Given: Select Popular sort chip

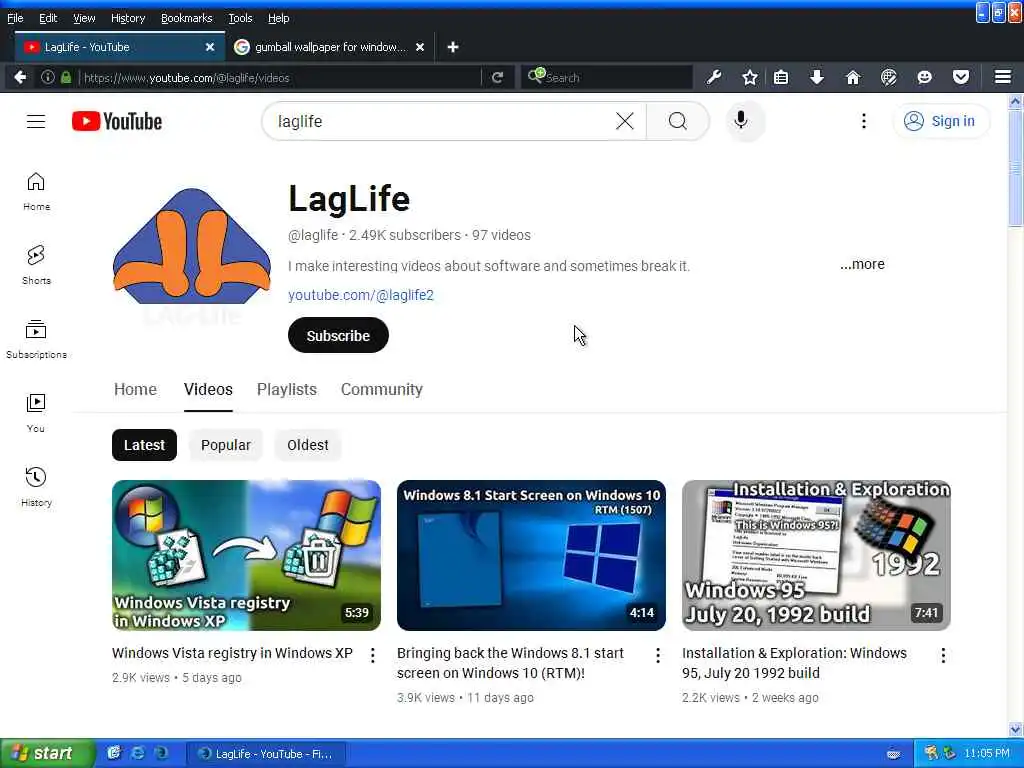Looking at the screenshot, I should 226,445.
